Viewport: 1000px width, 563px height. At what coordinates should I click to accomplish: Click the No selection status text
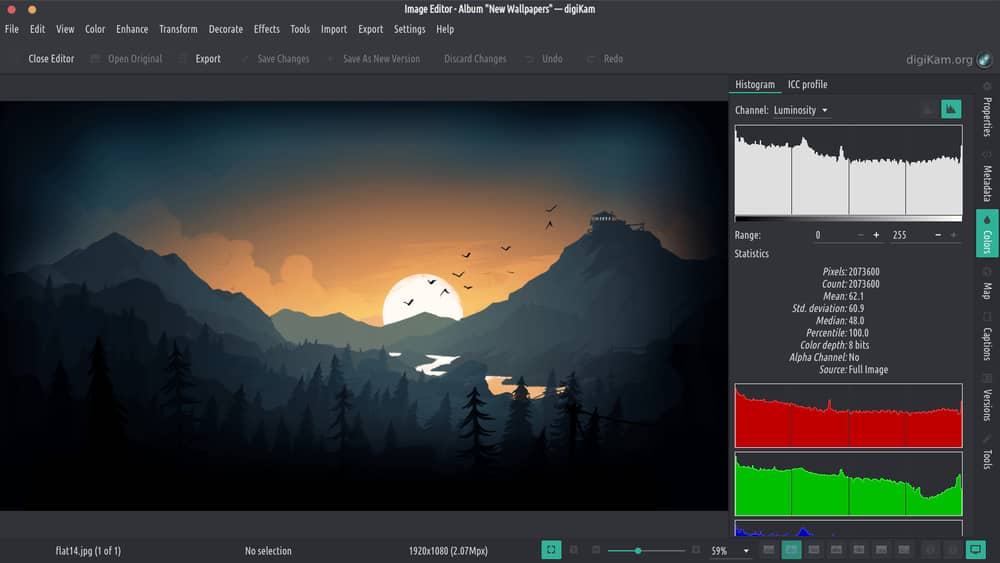coord(268,551)
